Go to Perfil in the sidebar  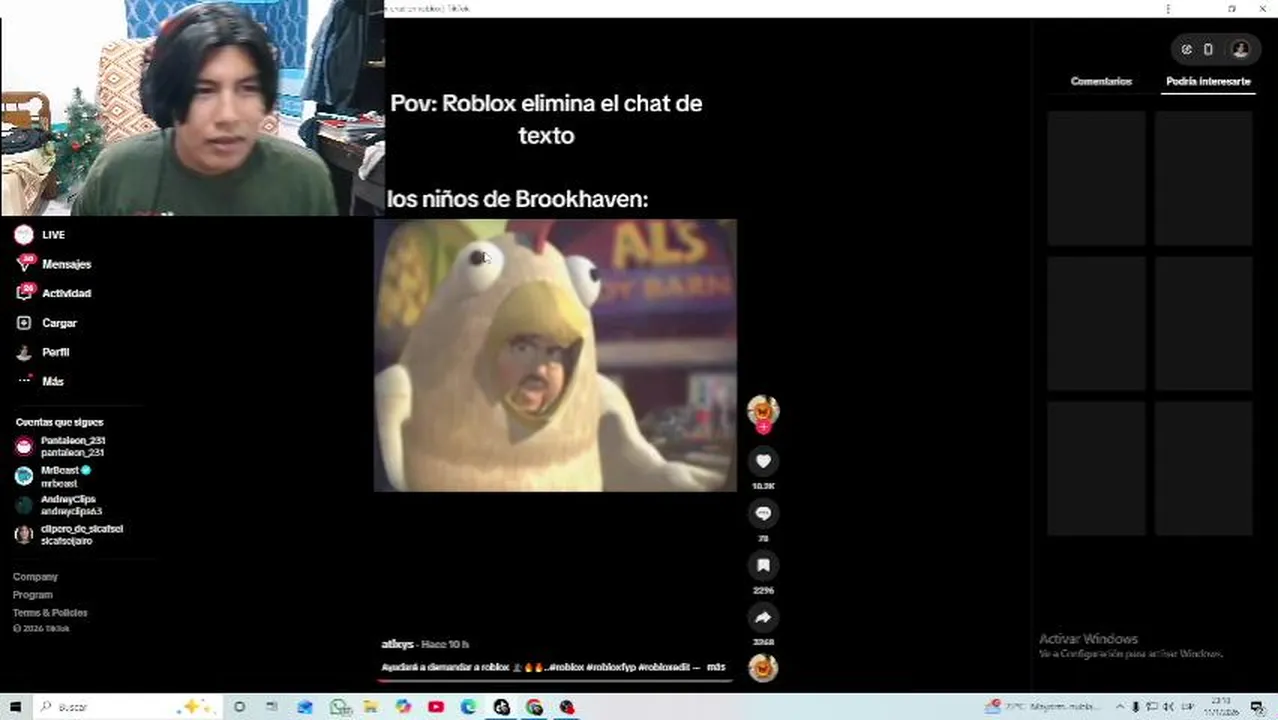(42, 352)
